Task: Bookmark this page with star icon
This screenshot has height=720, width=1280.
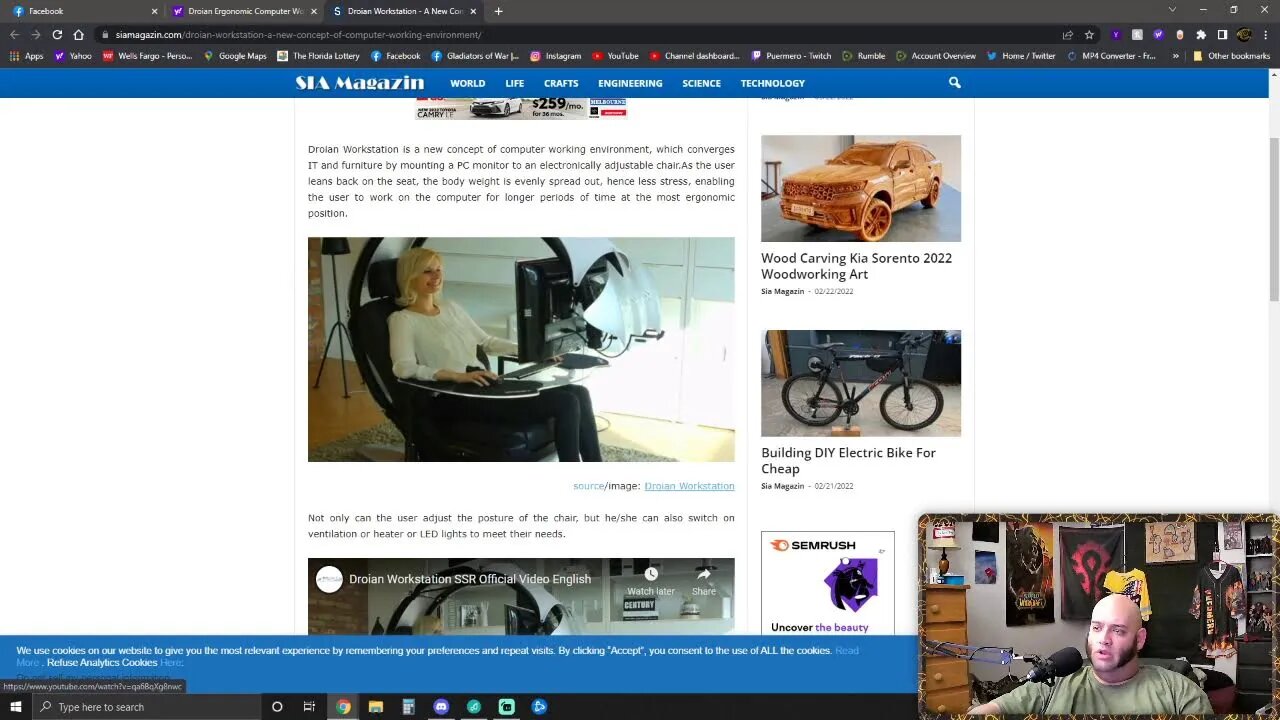Action: [1089, 34]
